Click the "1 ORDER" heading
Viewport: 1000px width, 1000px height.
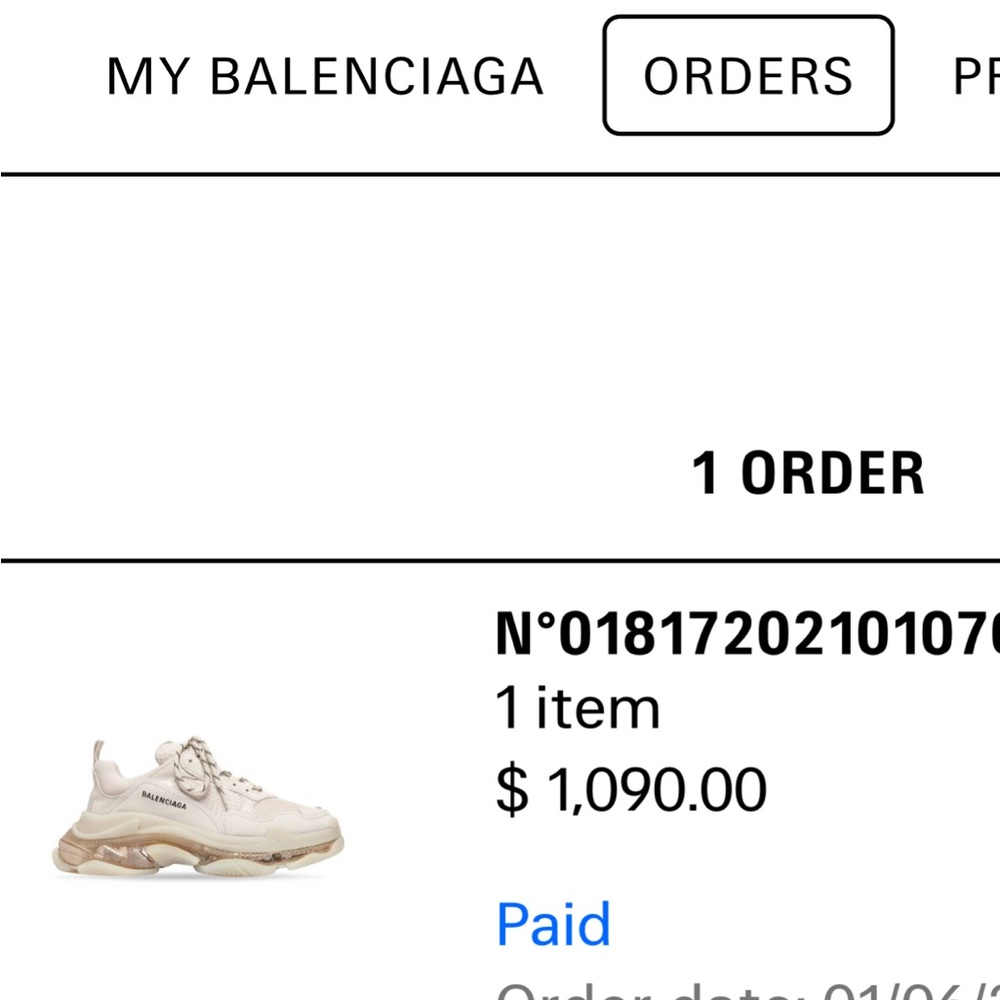[807, 473]
